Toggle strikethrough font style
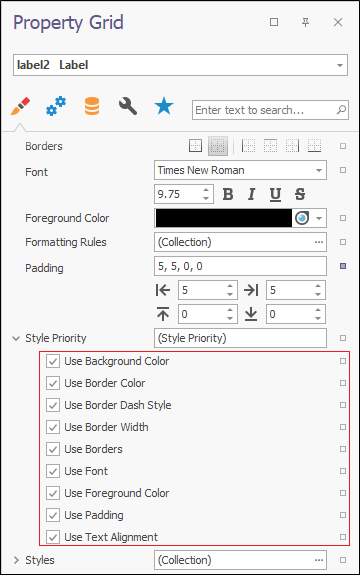Image resolution: width=360 pixels, height=575 pixels. (x=300, y=194)
